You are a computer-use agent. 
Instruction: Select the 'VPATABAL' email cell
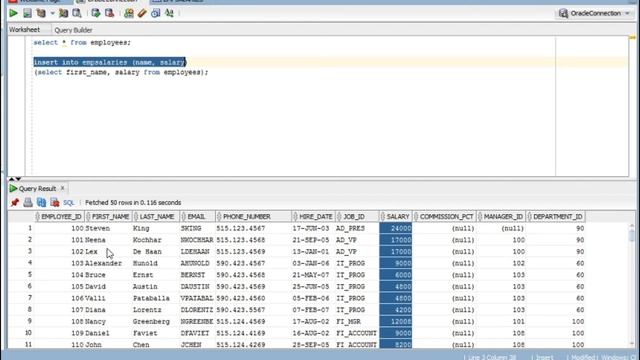[x=197, y=298]
